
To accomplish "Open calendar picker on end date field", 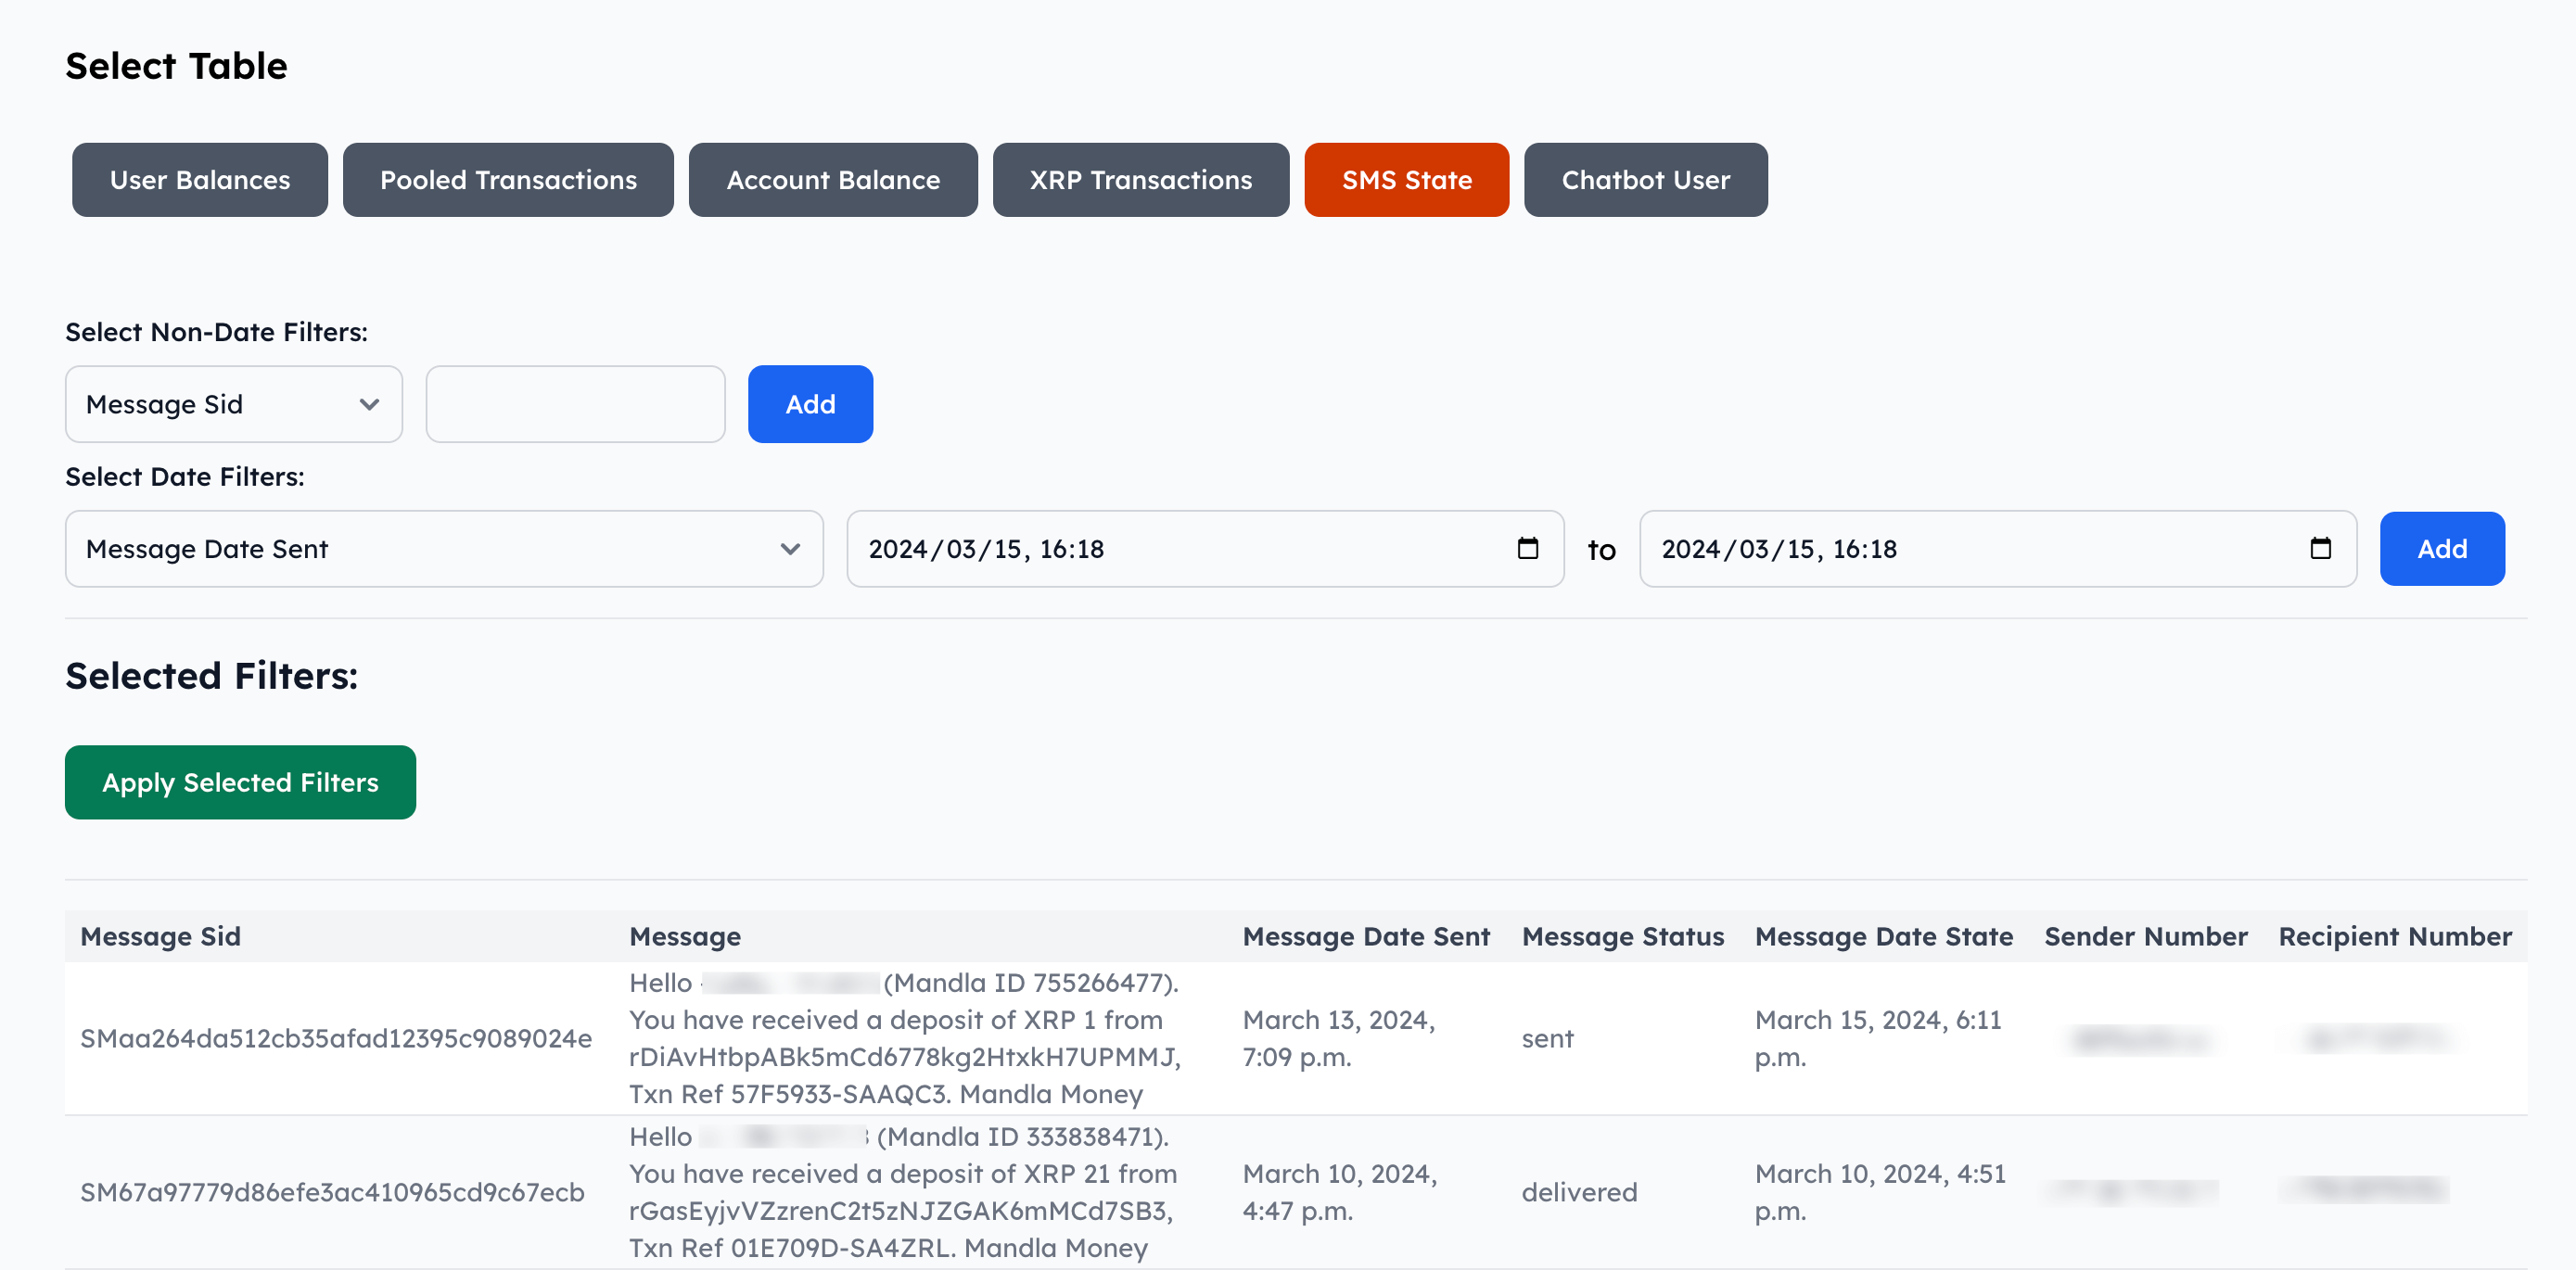I will pyautogui.click(x=2320, y=548).
